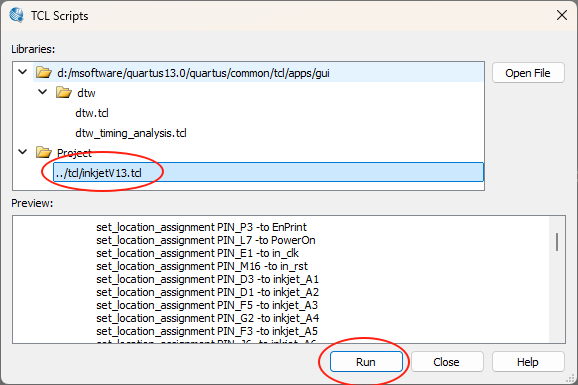Click the Preview pane scrollbar thumb
The width and height of the screenshot is (578, 385).
(x=557, y=242)
